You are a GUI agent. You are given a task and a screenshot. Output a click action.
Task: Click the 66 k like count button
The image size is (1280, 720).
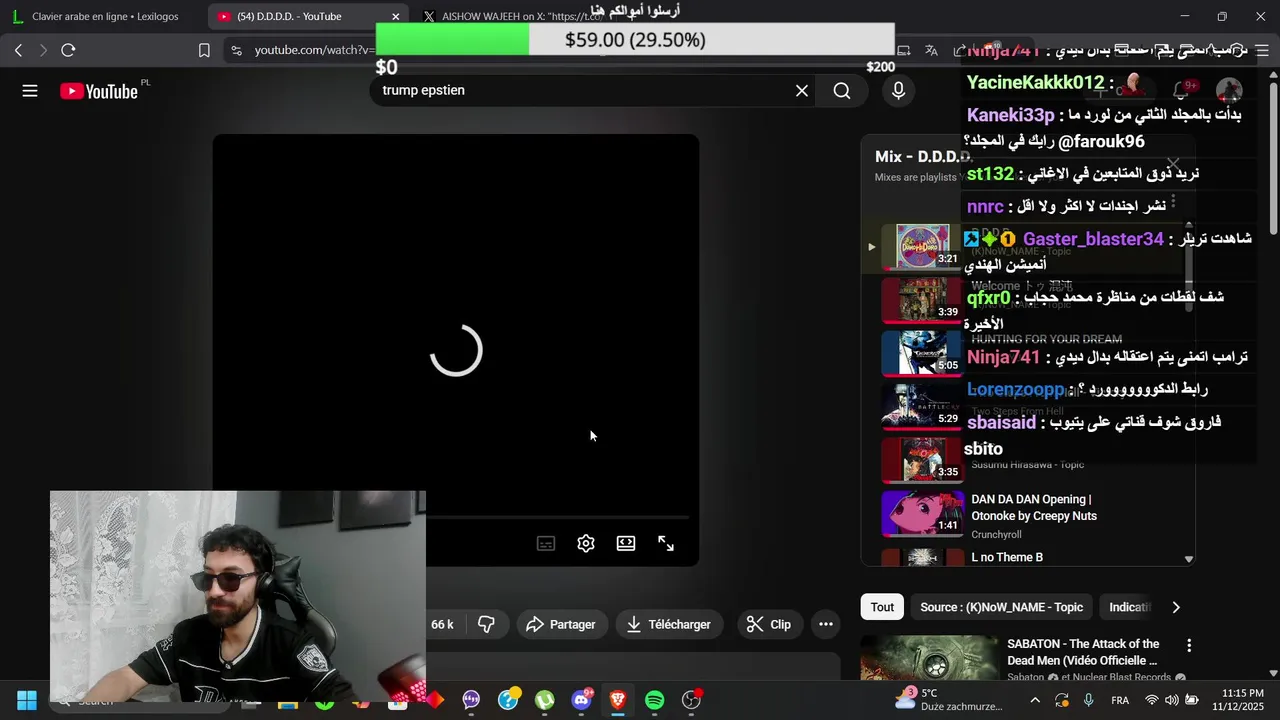[x=441, y=624]
